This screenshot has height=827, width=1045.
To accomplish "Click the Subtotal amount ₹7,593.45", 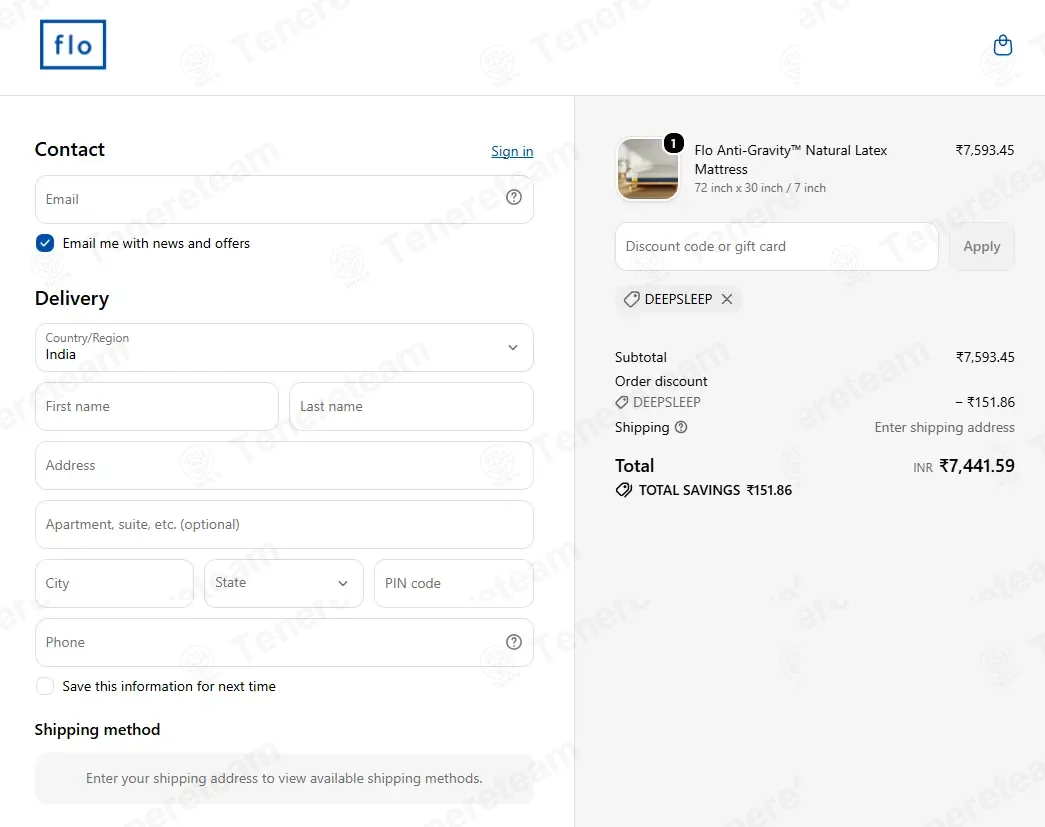I will click(x=985, y=357).
